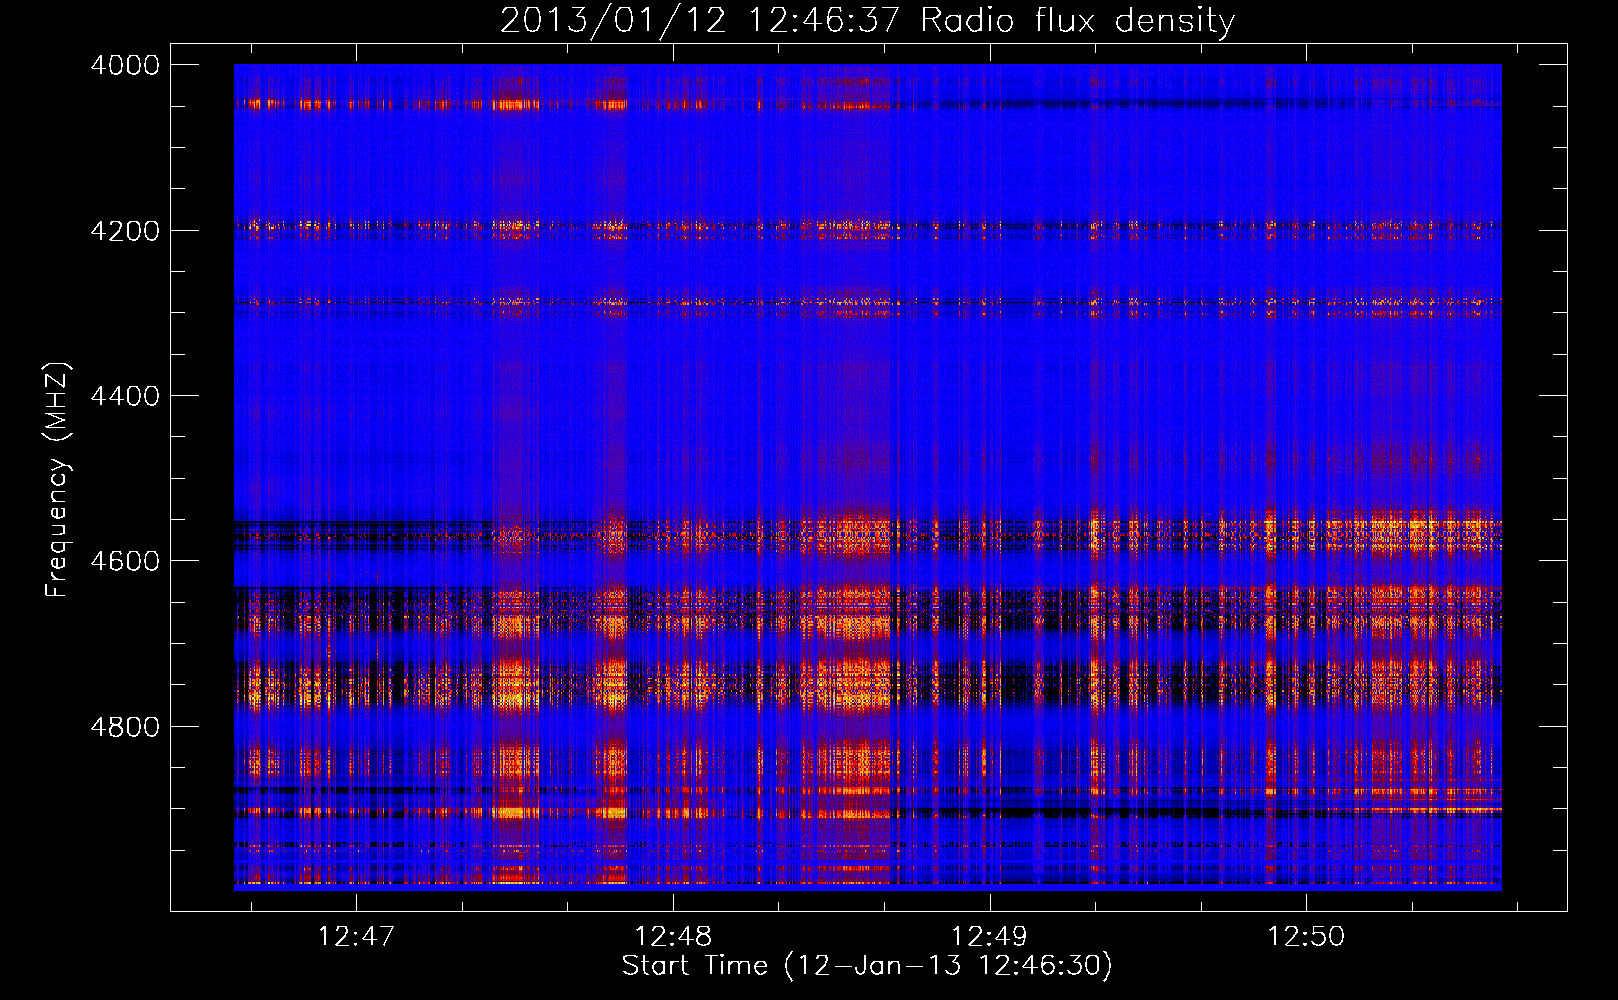
Task: Click the 12:48 time axis label
Action: click(x=673, y=937)
